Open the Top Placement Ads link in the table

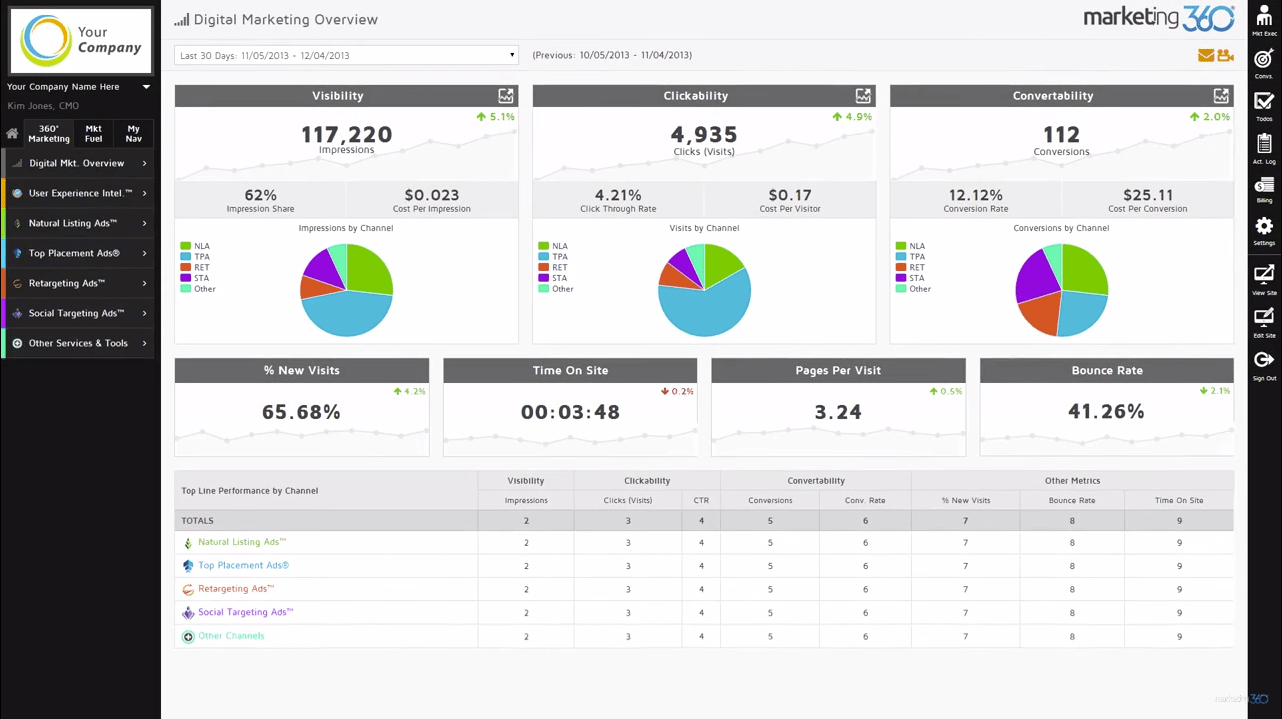pos(243,565)
